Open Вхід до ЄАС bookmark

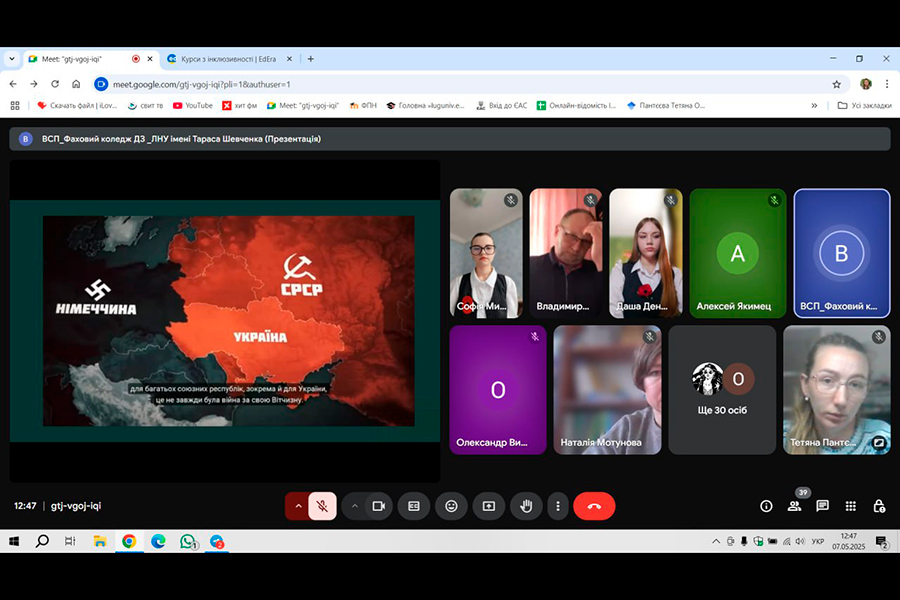click(502, 106)
